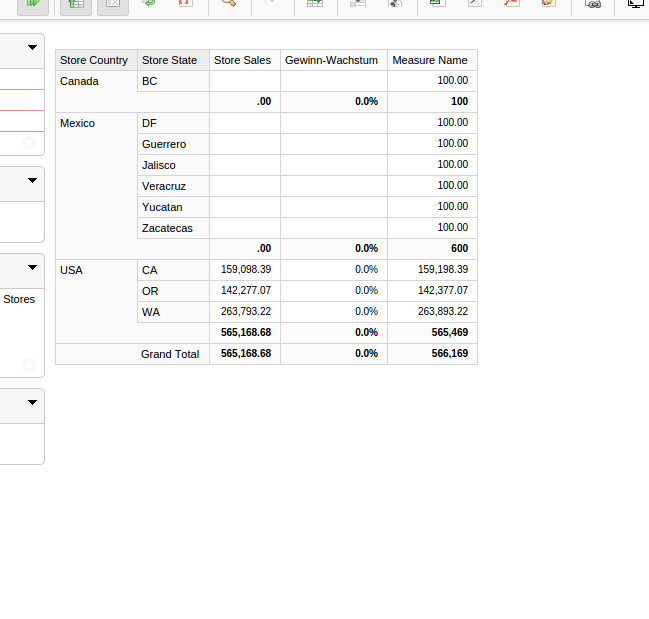The width and height of the screenshot is (649, 619).
Task: Select the Jalisco state cell
Action: pyautogui.click(x=173, y=165)
